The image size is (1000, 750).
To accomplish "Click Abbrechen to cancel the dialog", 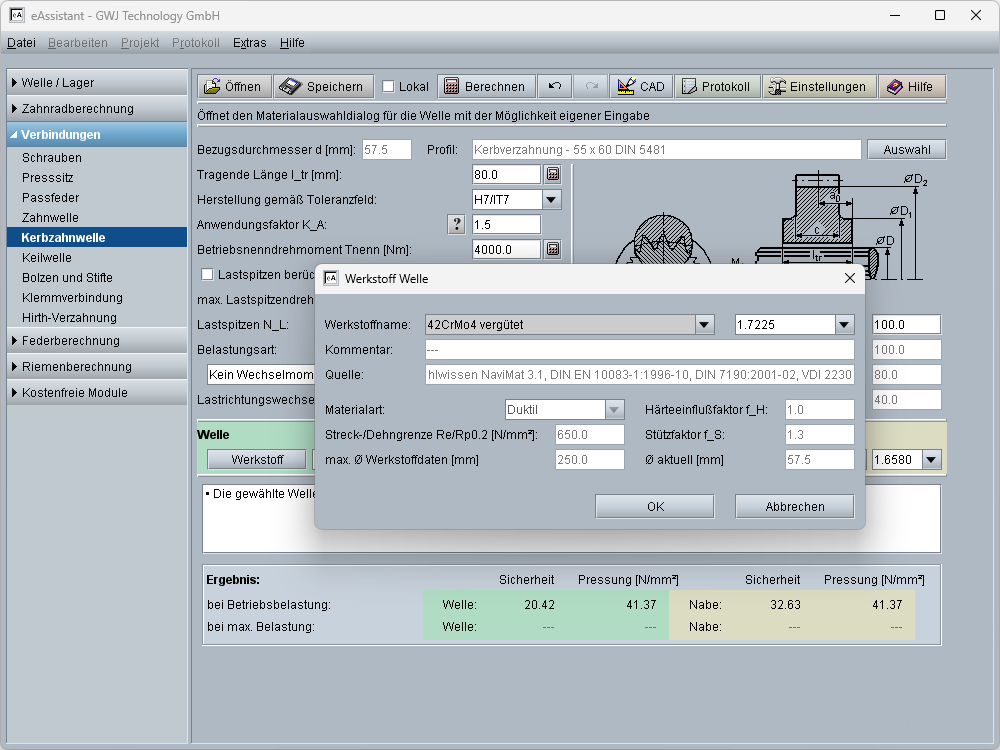I will (x=795, y=506).
